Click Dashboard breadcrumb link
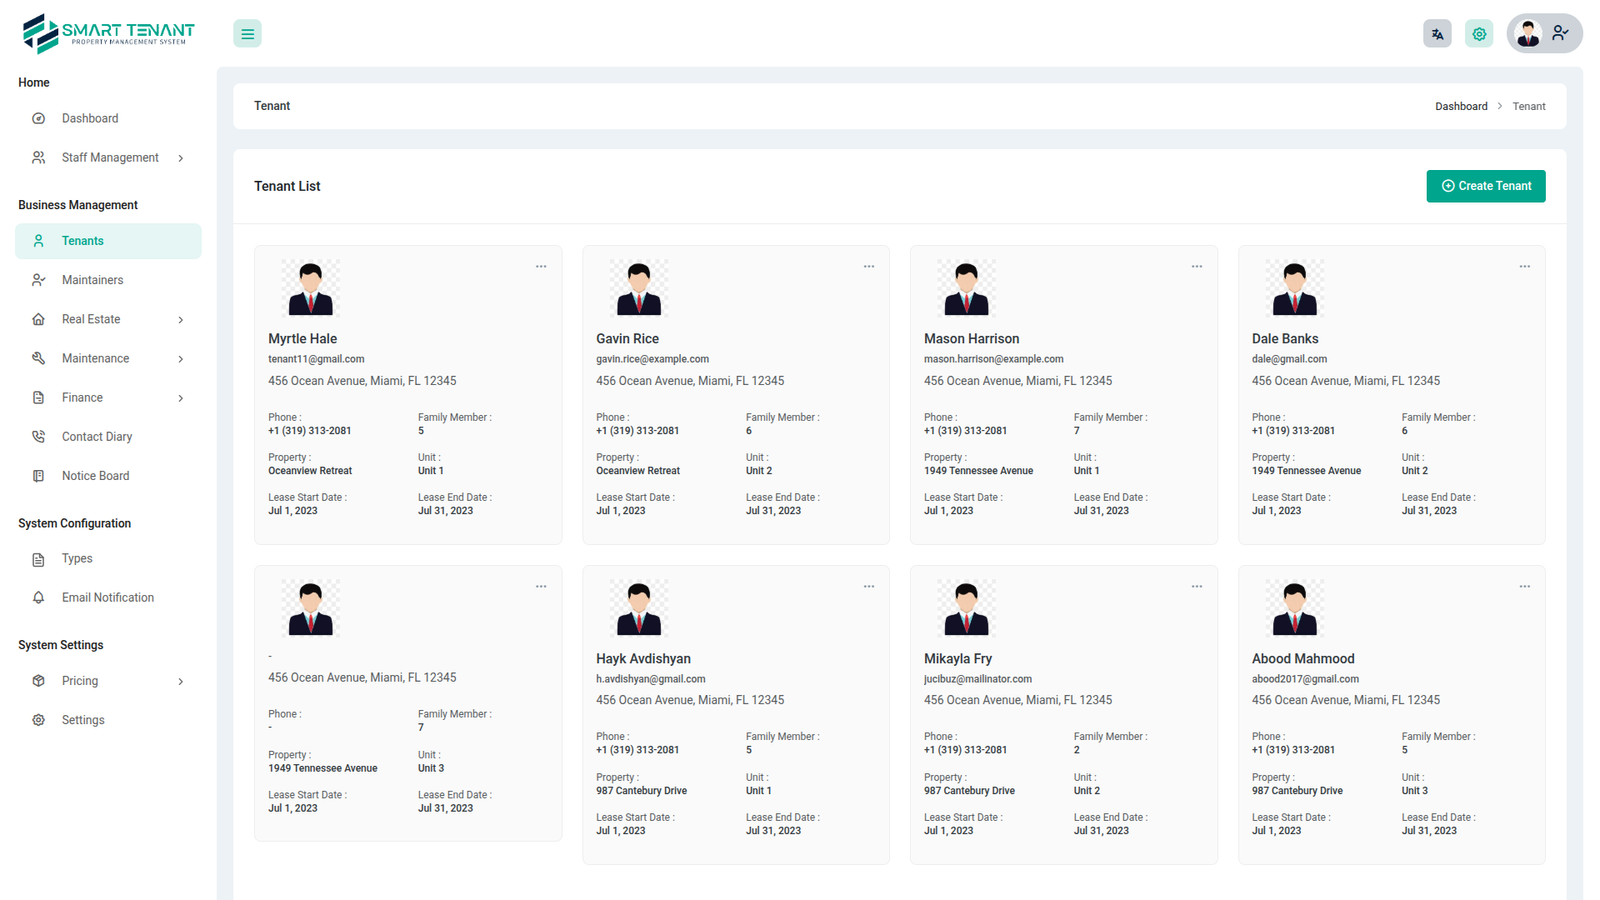 1461,106
